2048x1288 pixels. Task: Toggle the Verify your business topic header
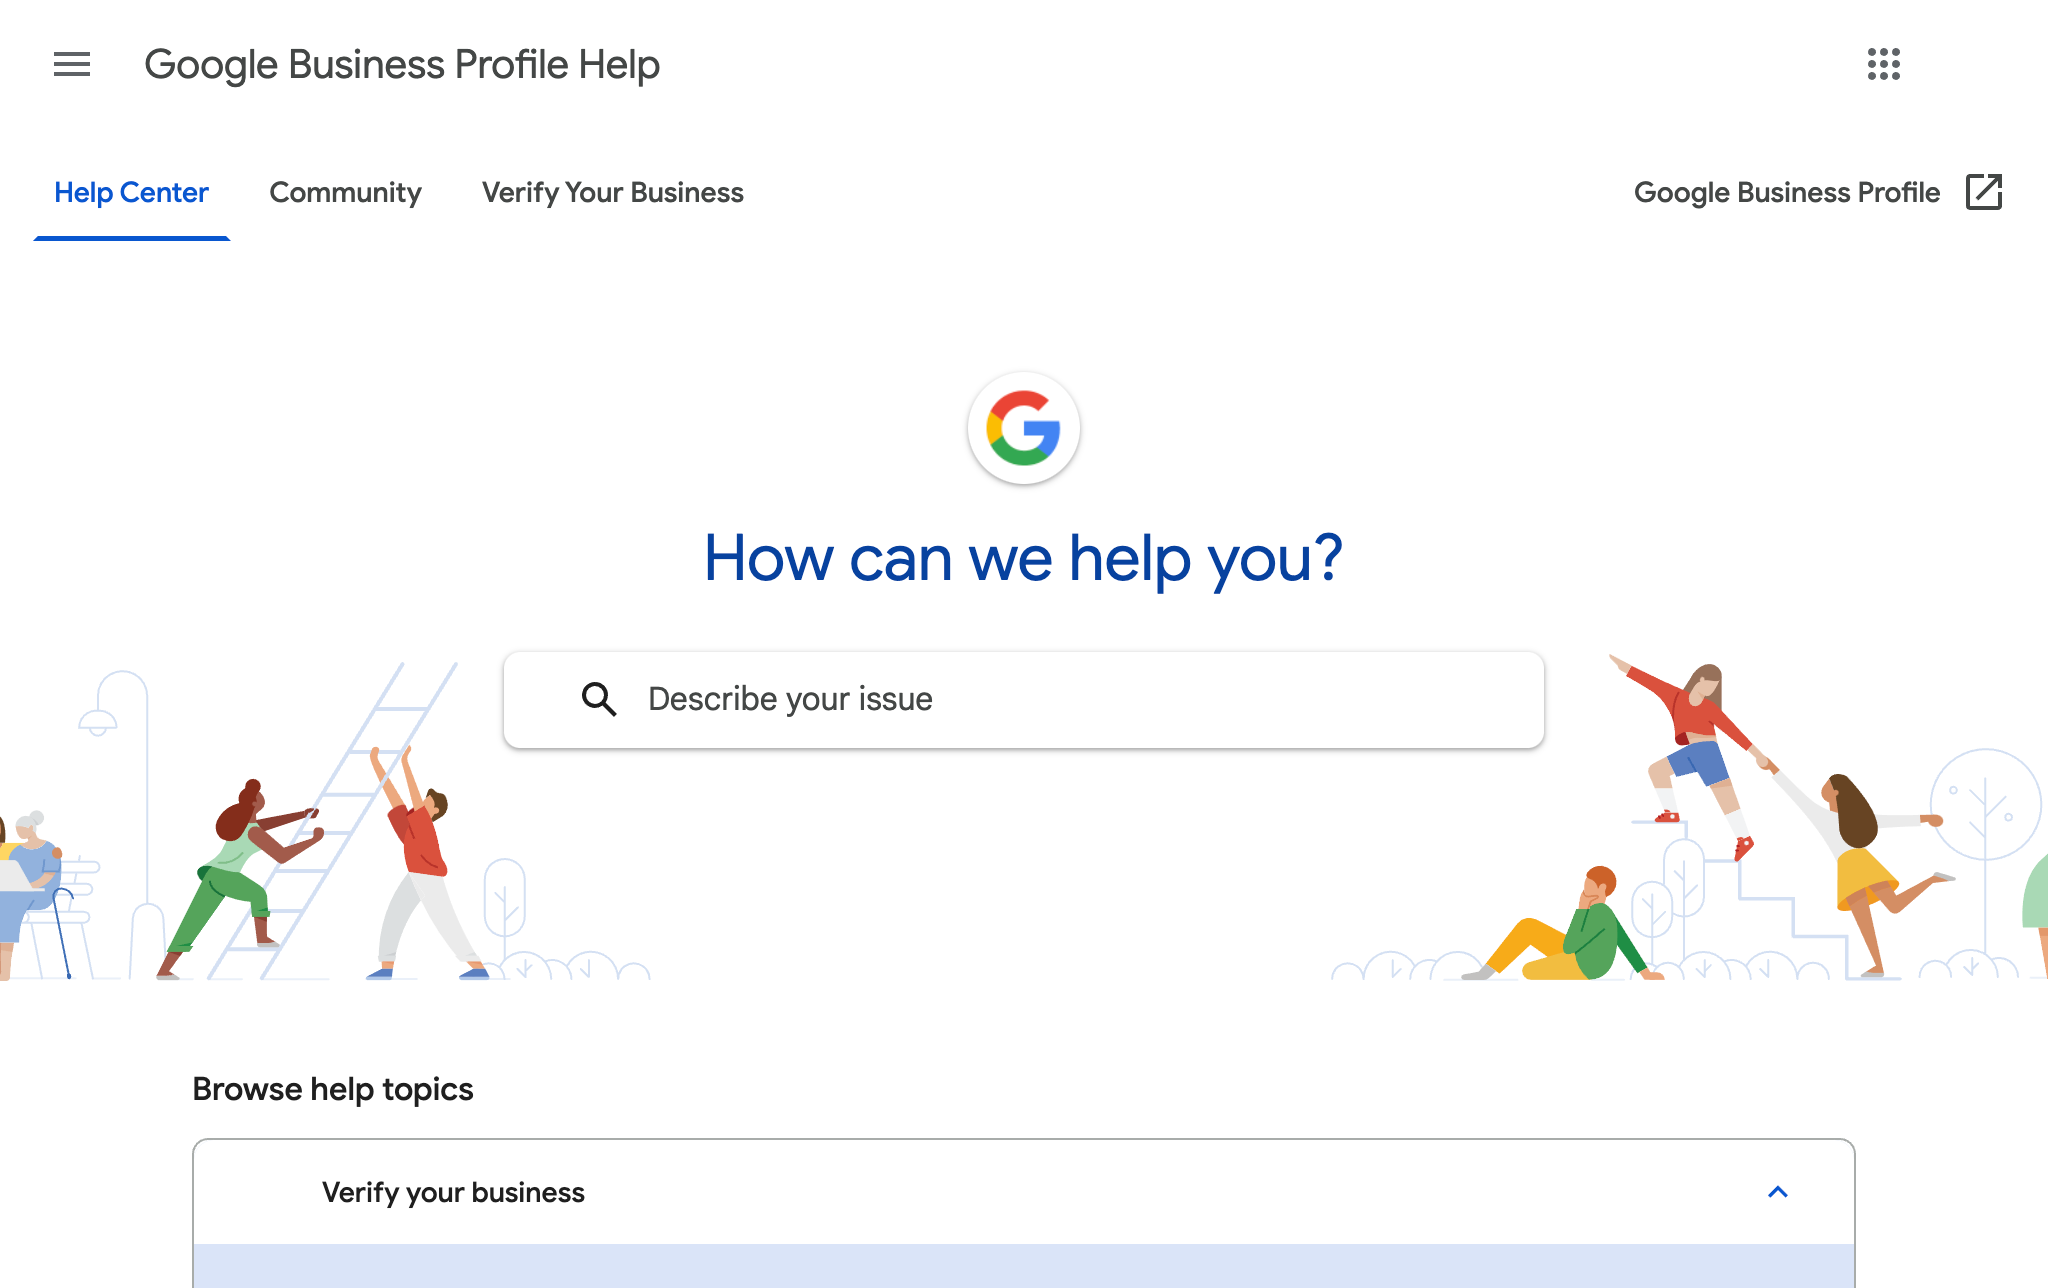point(1023,1192)
